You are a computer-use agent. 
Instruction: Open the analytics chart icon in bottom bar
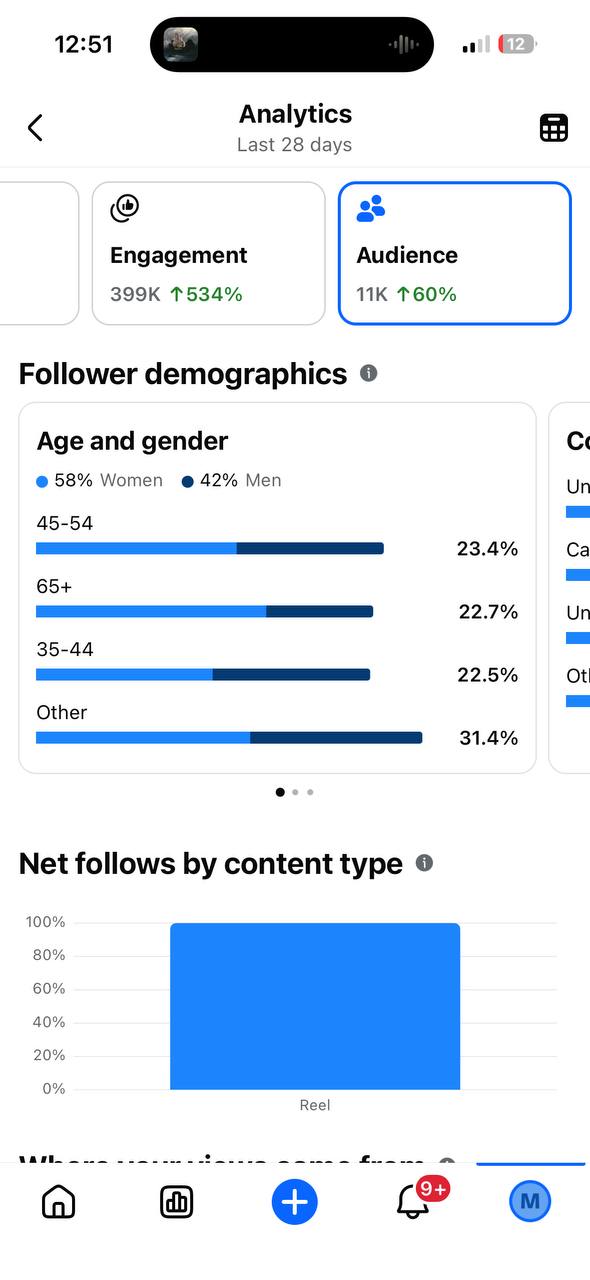(177, 1202)
